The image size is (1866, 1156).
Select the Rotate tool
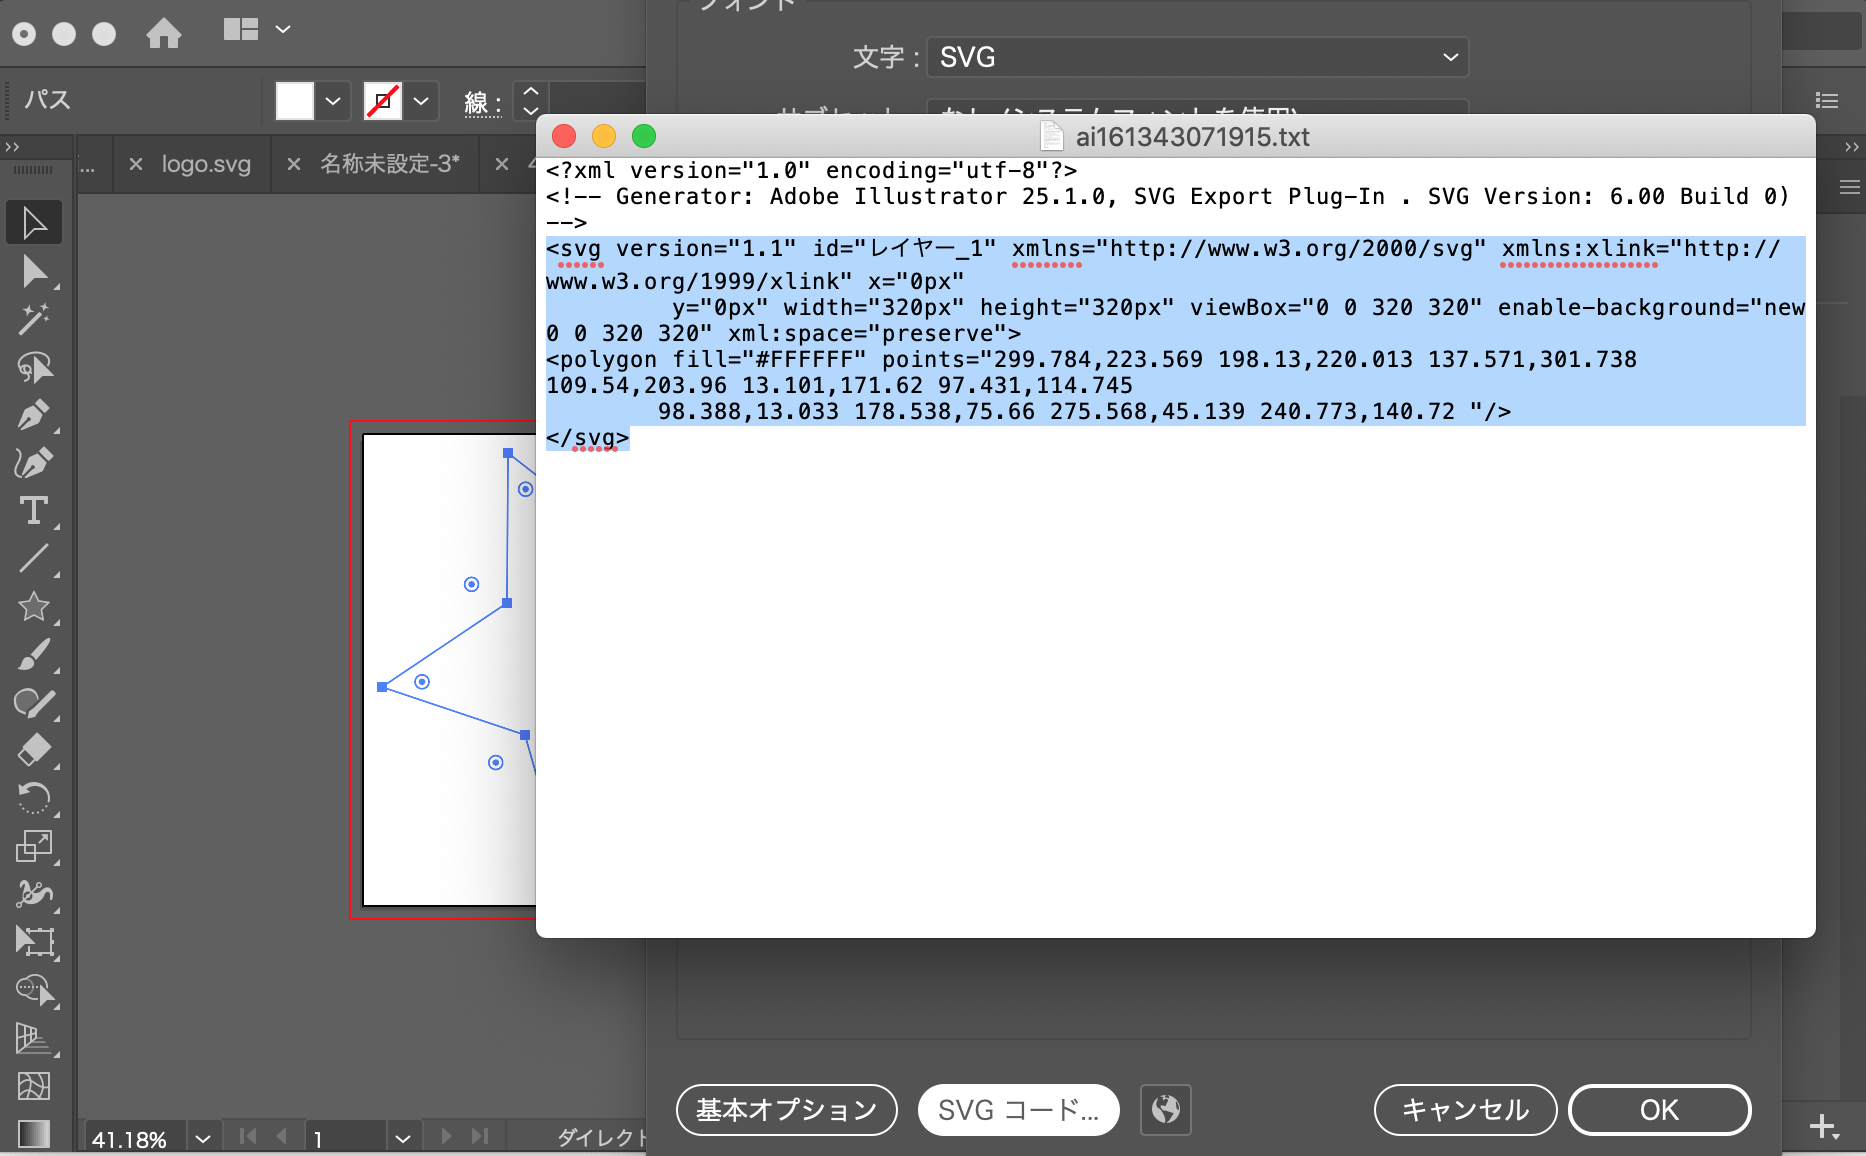tap(34, 798)
